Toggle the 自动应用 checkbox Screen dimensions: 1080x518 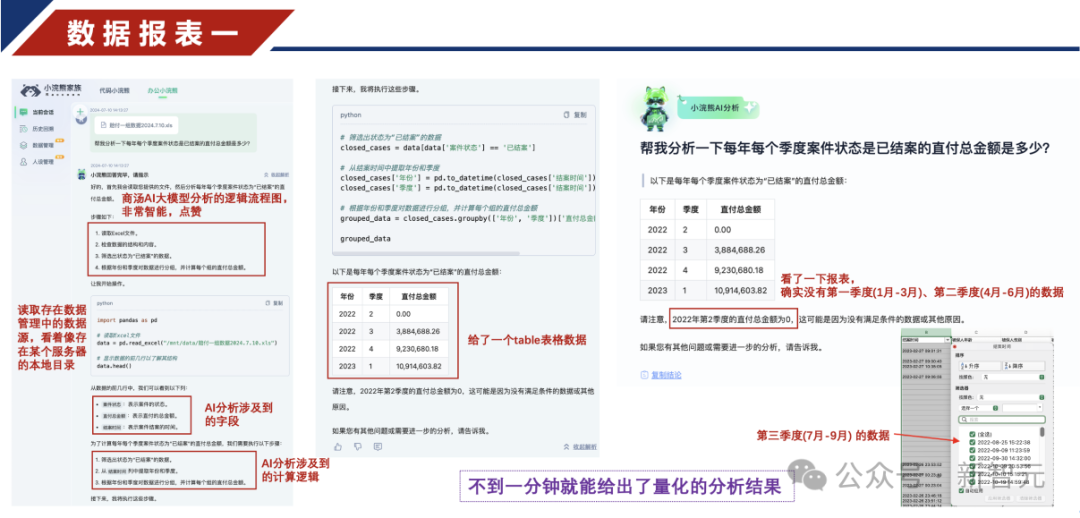(962, 490)
